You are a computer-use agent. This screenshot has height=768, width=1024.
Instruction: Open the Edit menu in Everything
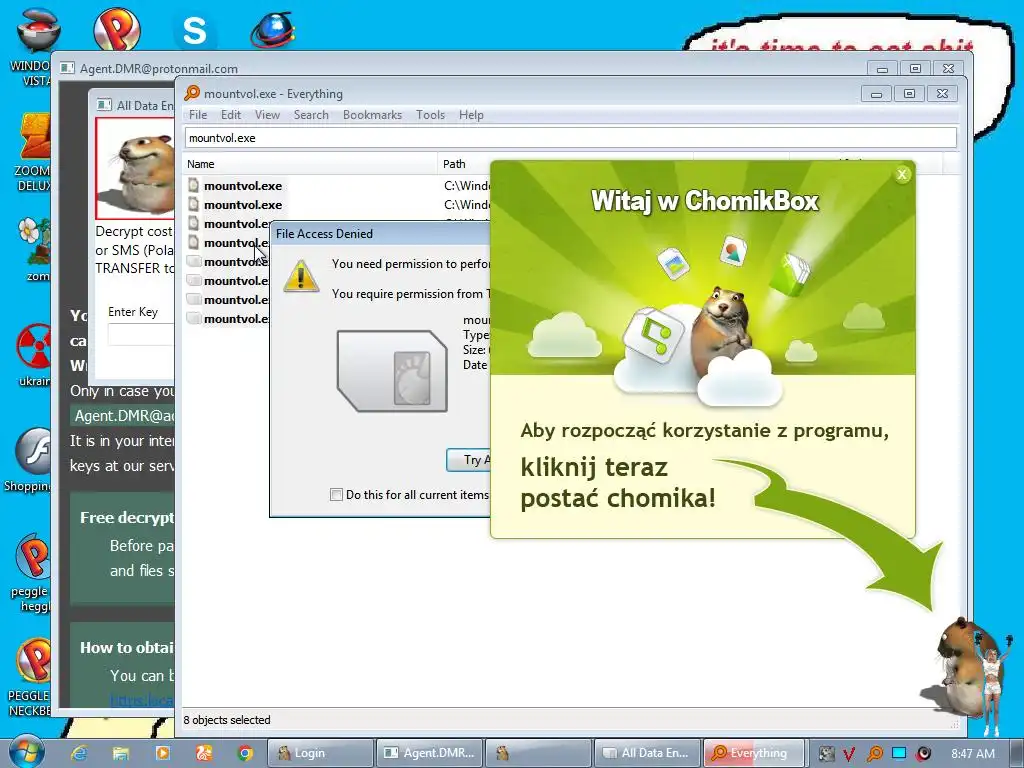231,115
